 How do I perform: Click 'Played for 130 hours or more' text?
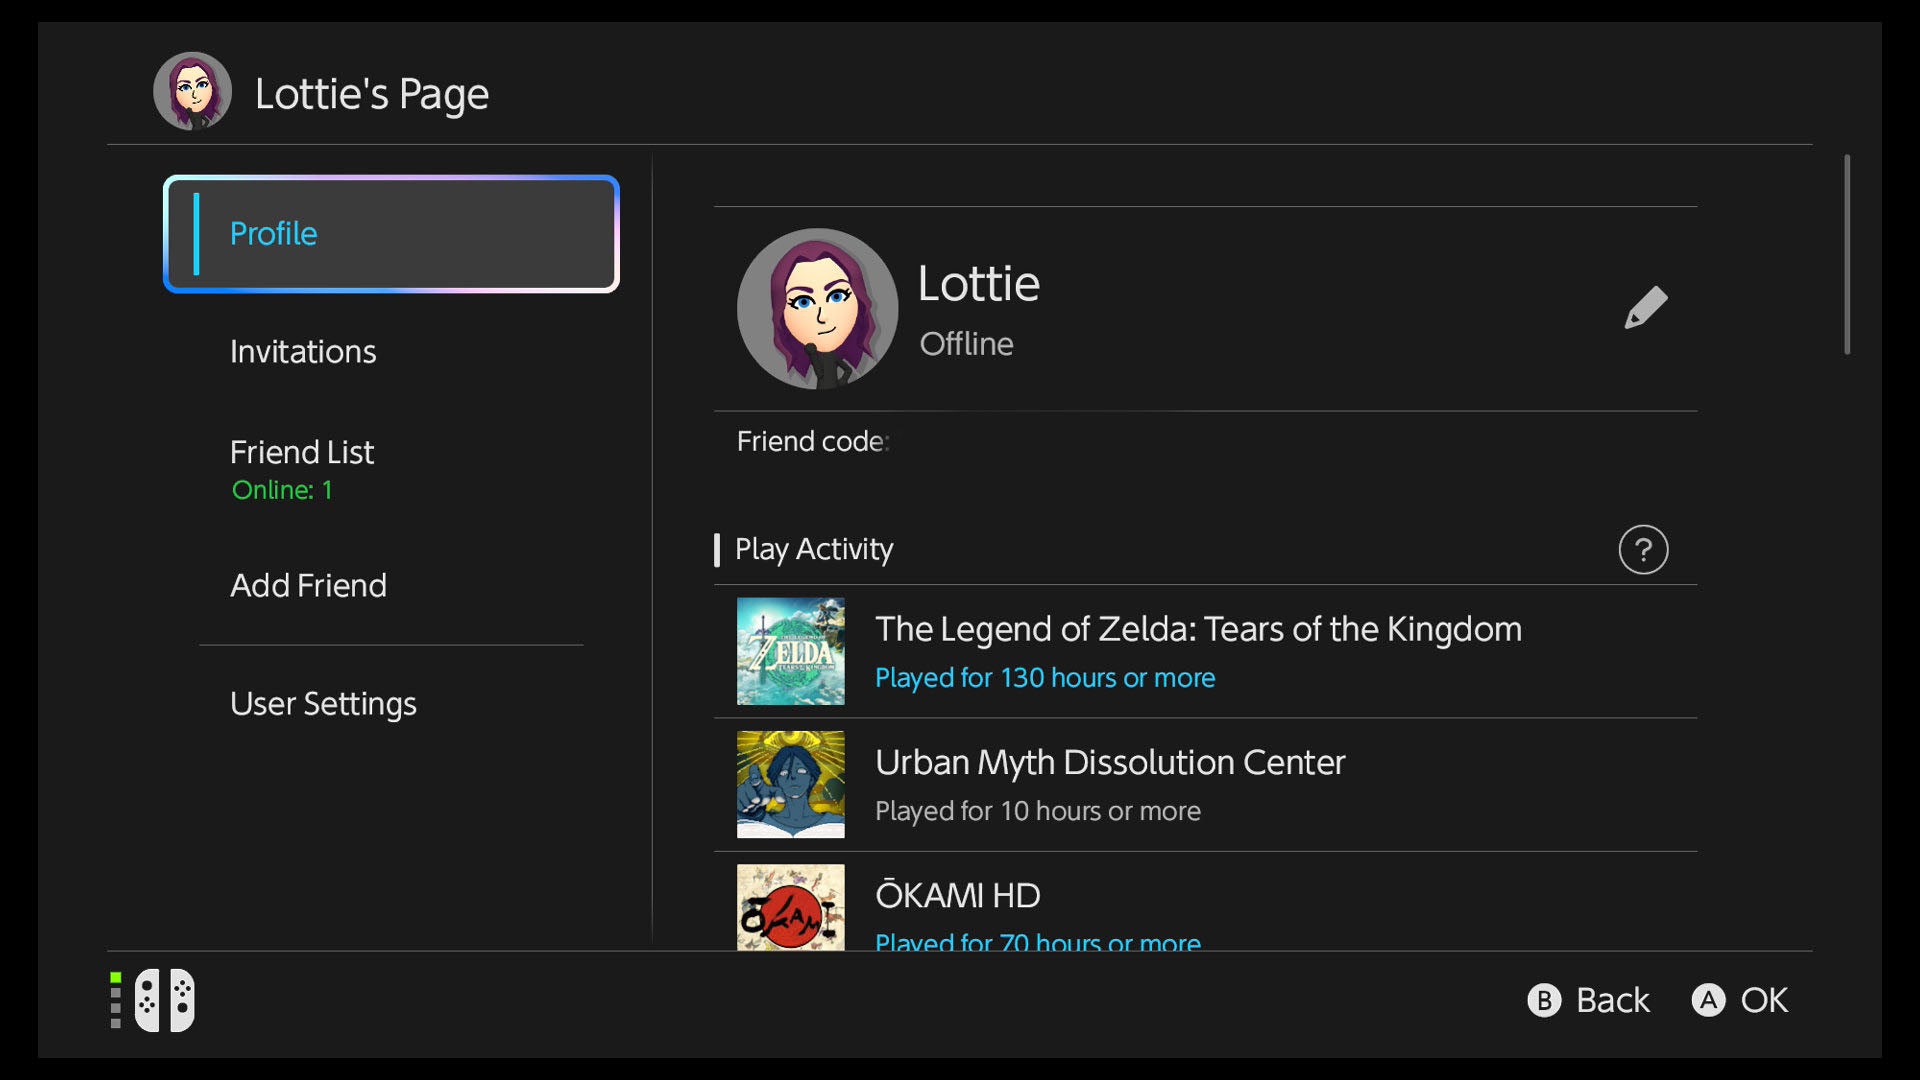tap(1045, 678)
